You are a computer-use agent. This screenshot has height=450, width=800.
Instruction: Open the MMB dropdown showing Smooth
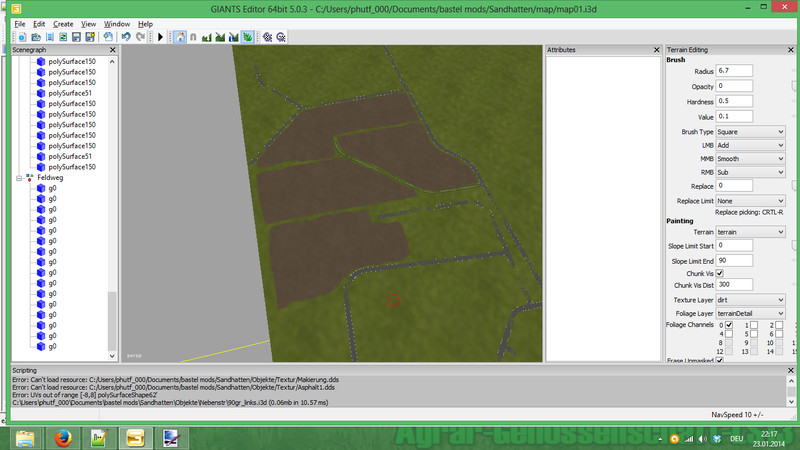click(750, 159)
